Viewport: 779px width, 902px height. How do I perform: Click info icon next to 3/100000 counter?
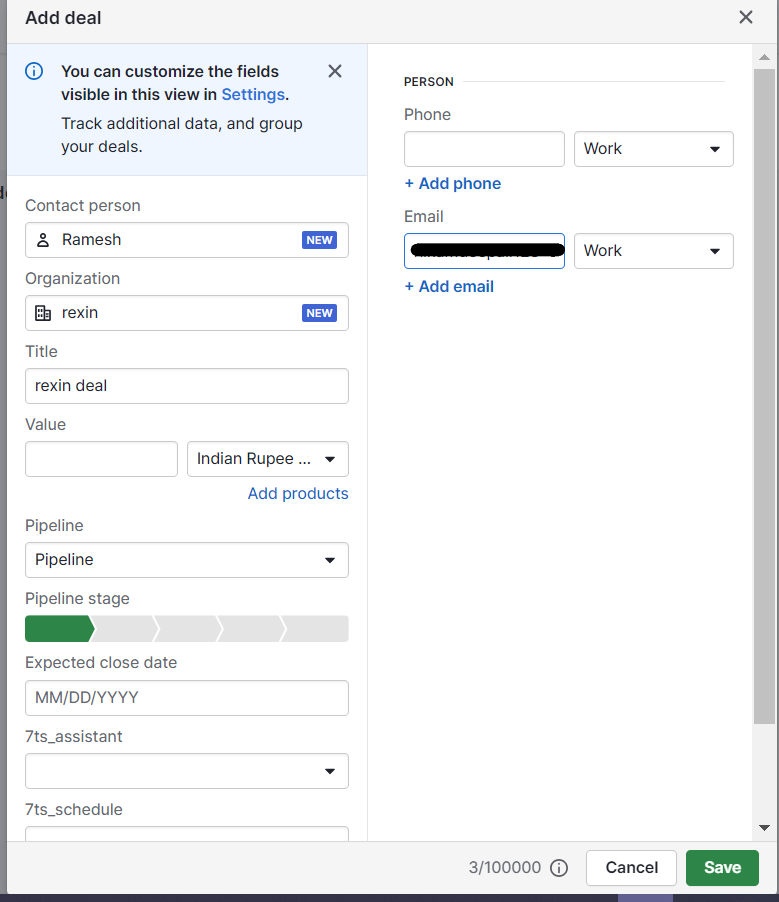[x=559, y=868]
